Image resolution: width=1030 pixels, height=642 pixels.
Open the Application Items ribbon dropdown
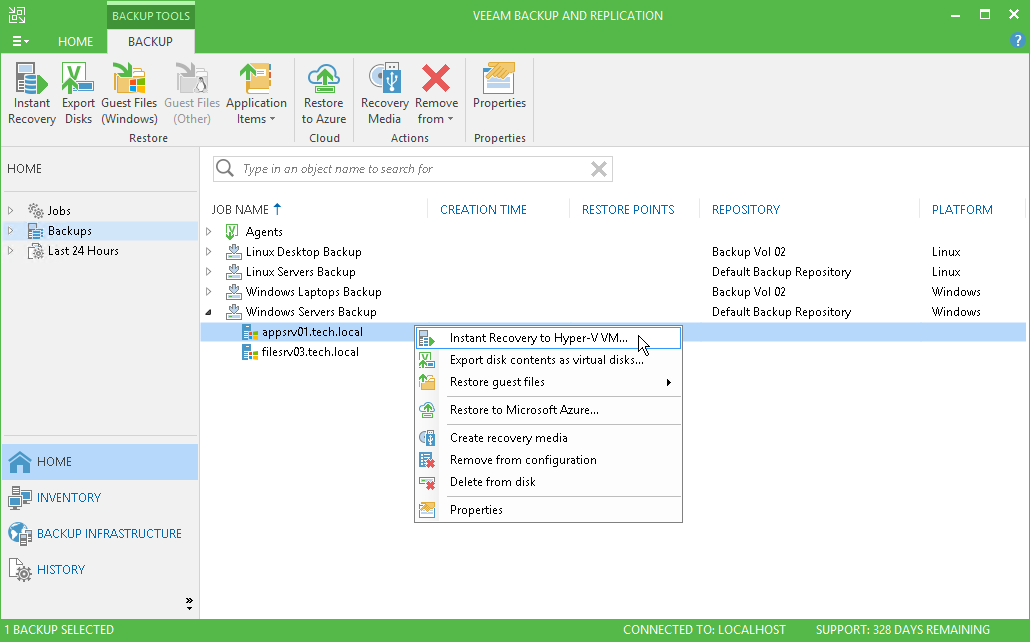(x=256, y=93)
